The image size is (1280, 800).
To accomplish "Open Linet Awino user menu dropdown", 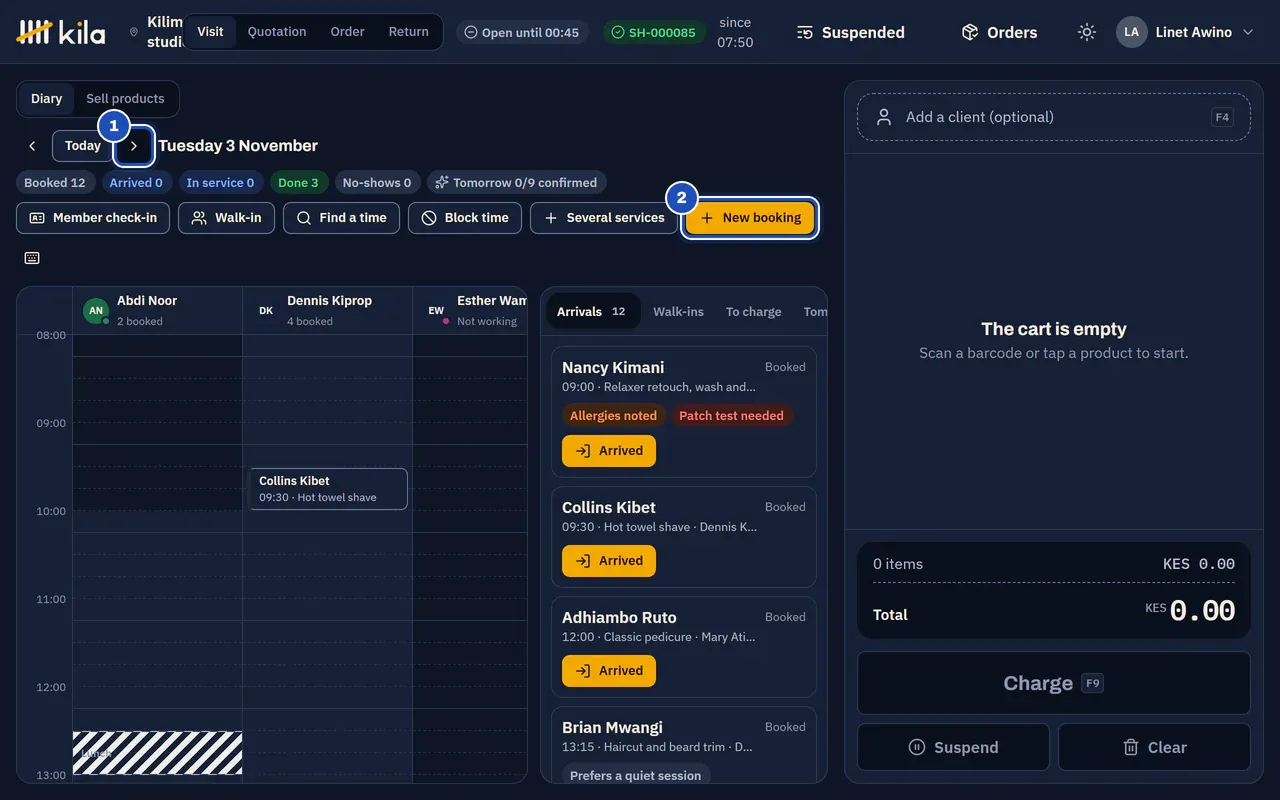I will [x=1185, y=32].
